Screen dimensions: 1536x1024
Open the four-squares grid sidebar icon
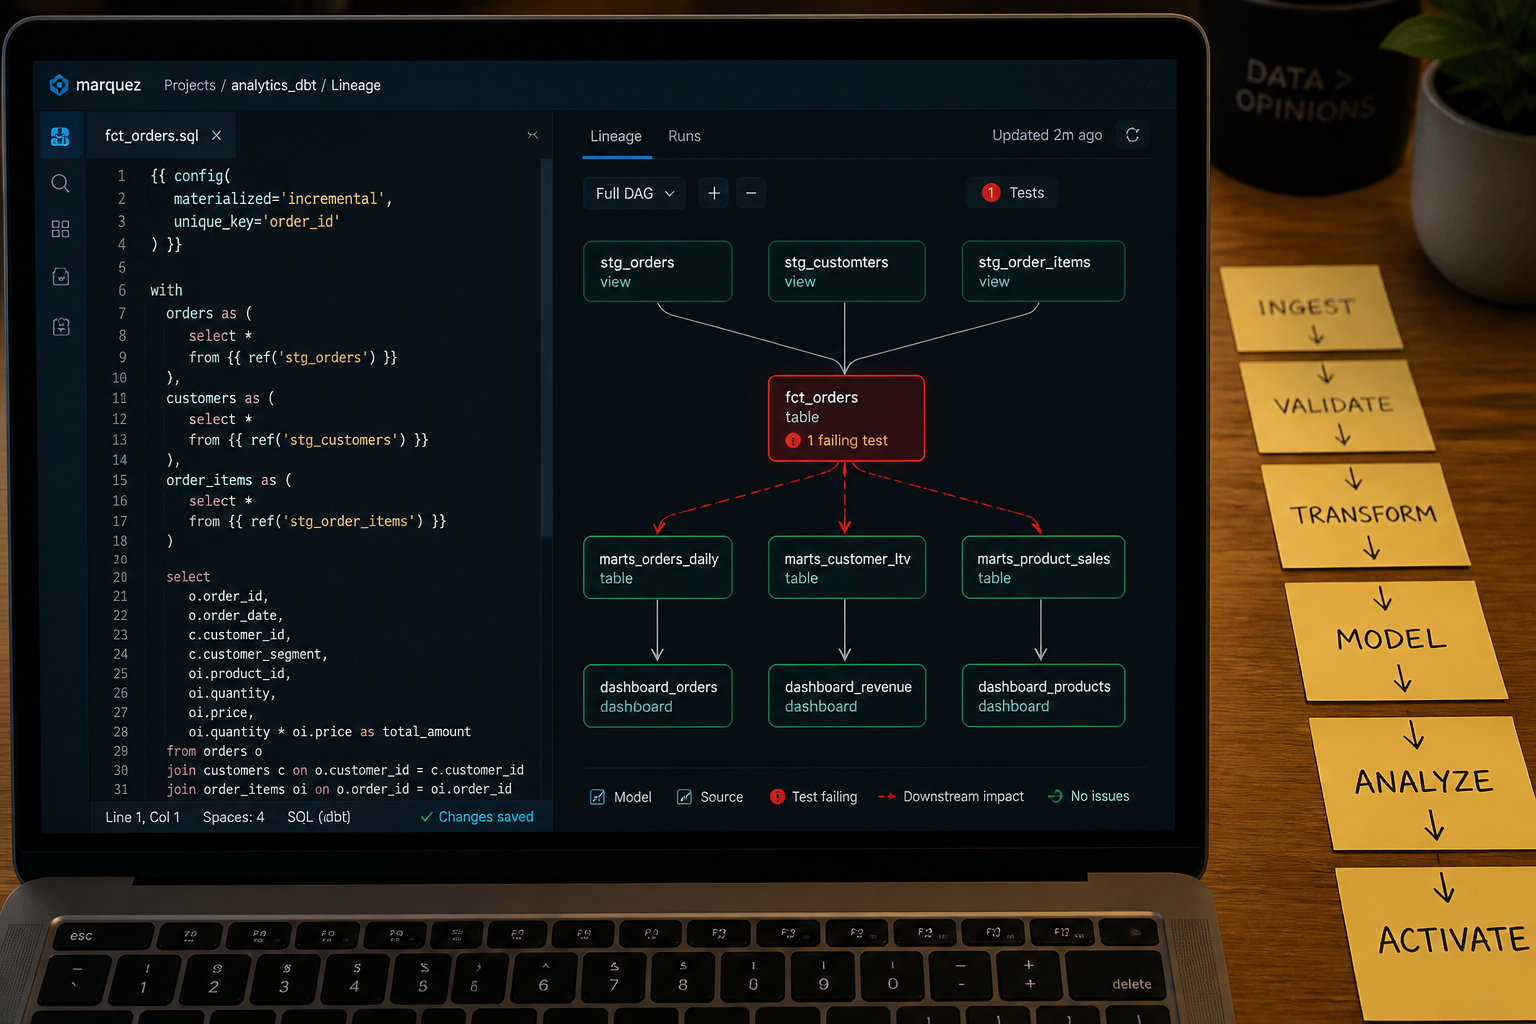coord(60,229)
